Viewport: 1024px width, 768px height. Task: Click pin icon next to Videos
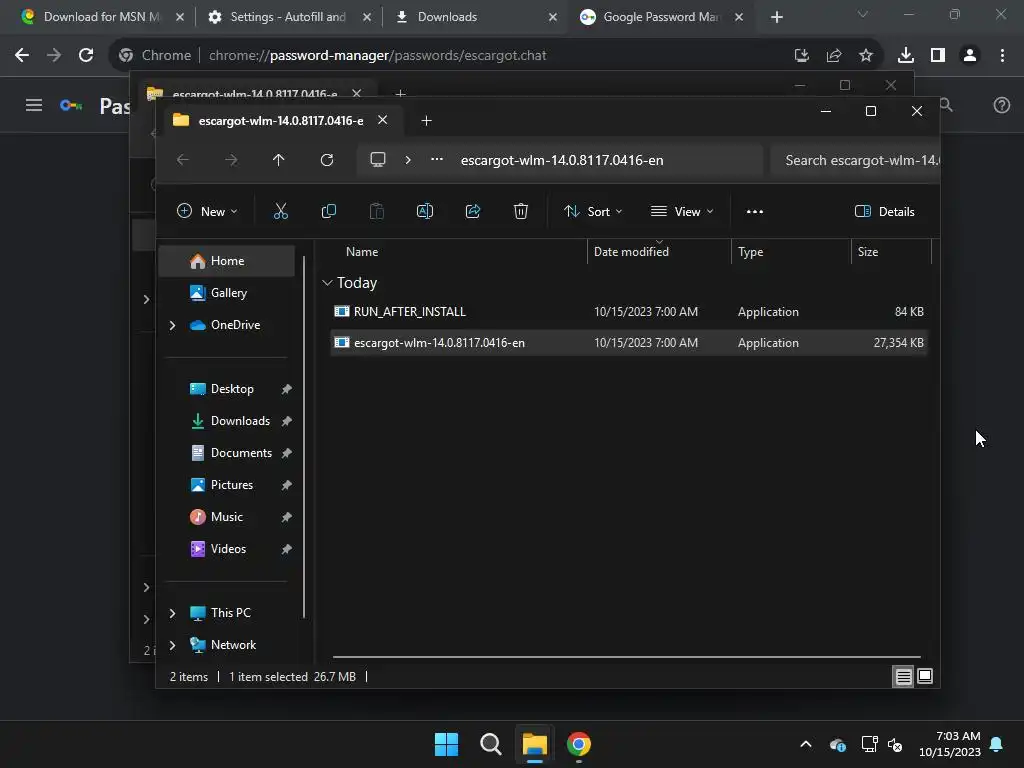(286, 549)
